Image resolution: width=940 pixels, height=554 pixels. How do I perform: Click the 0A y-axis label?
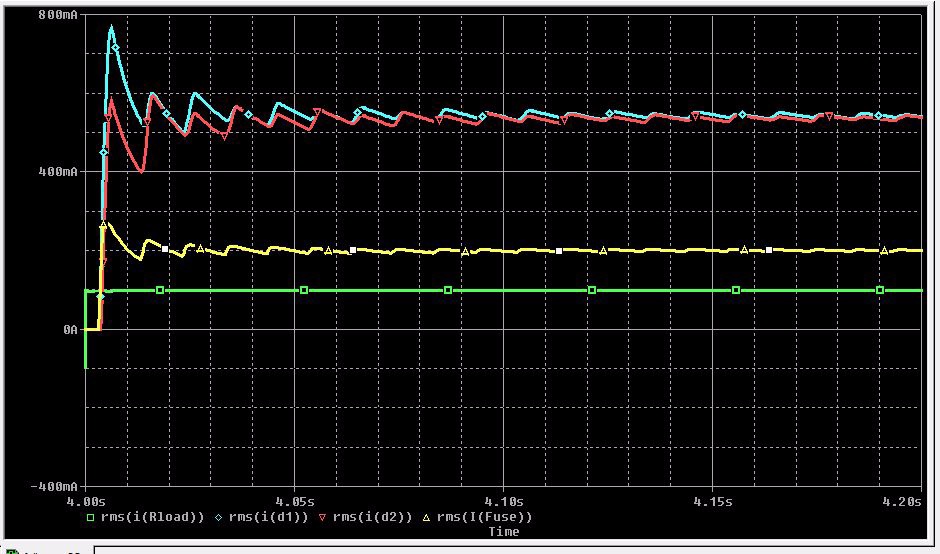click(x=67, y=329)
